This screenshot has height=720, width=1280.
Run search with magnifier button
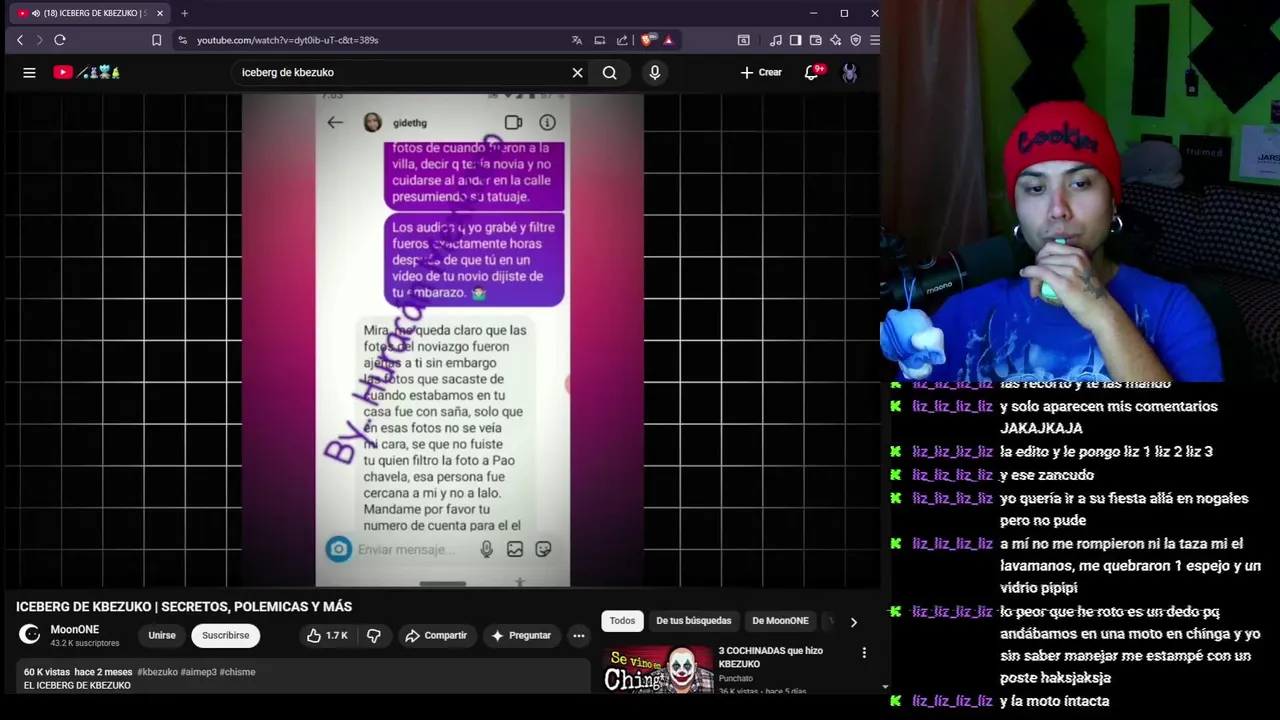tap(609, 72)
